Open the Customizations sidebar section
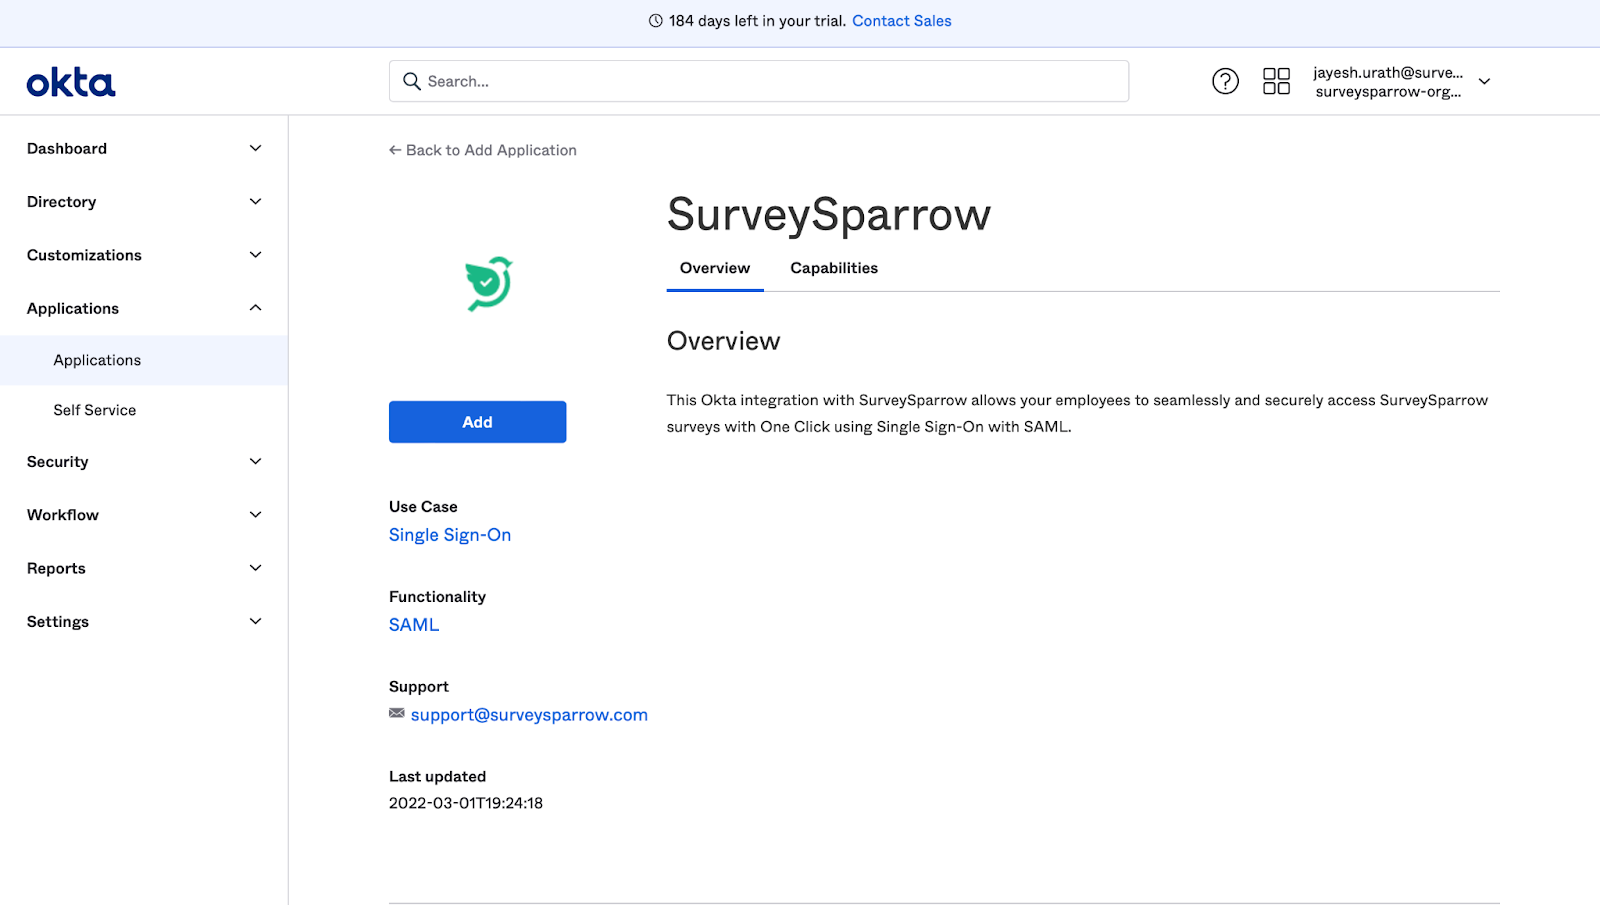The width and height of the screenshot is (1600, 905). coord(84,255)
